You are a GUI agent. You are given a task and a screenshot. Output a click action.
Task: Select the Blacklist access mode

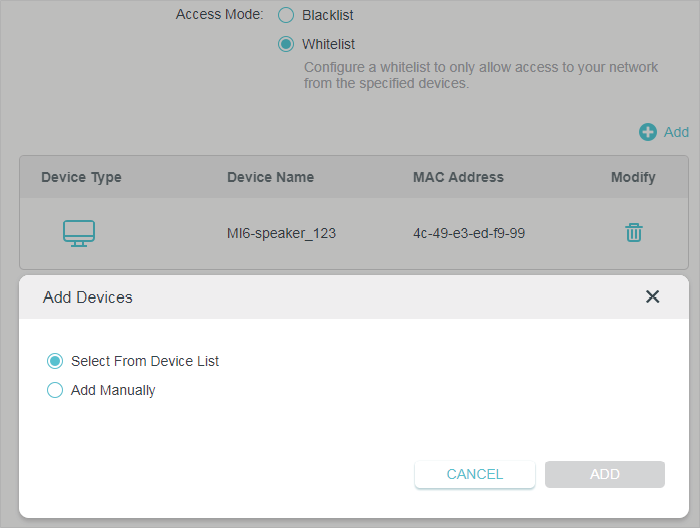(x=286, y=15)
